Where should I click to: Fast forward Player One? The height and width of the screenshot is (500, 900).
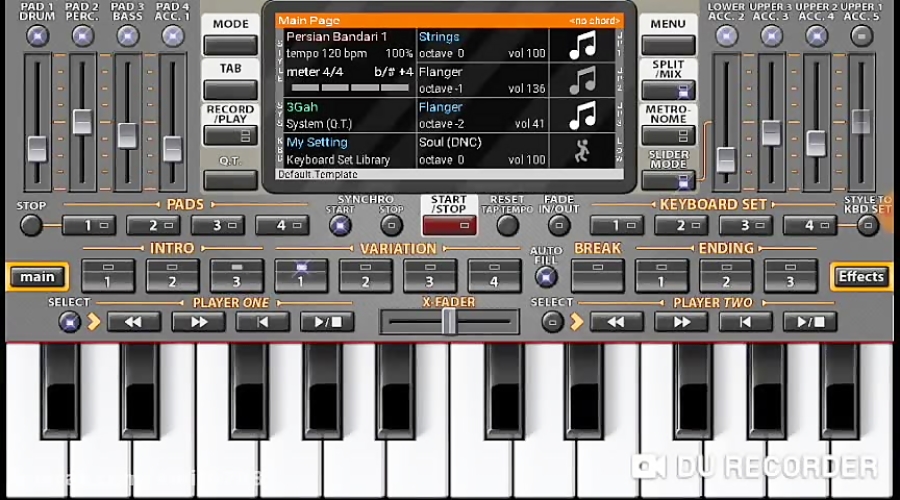coord(198,322)
